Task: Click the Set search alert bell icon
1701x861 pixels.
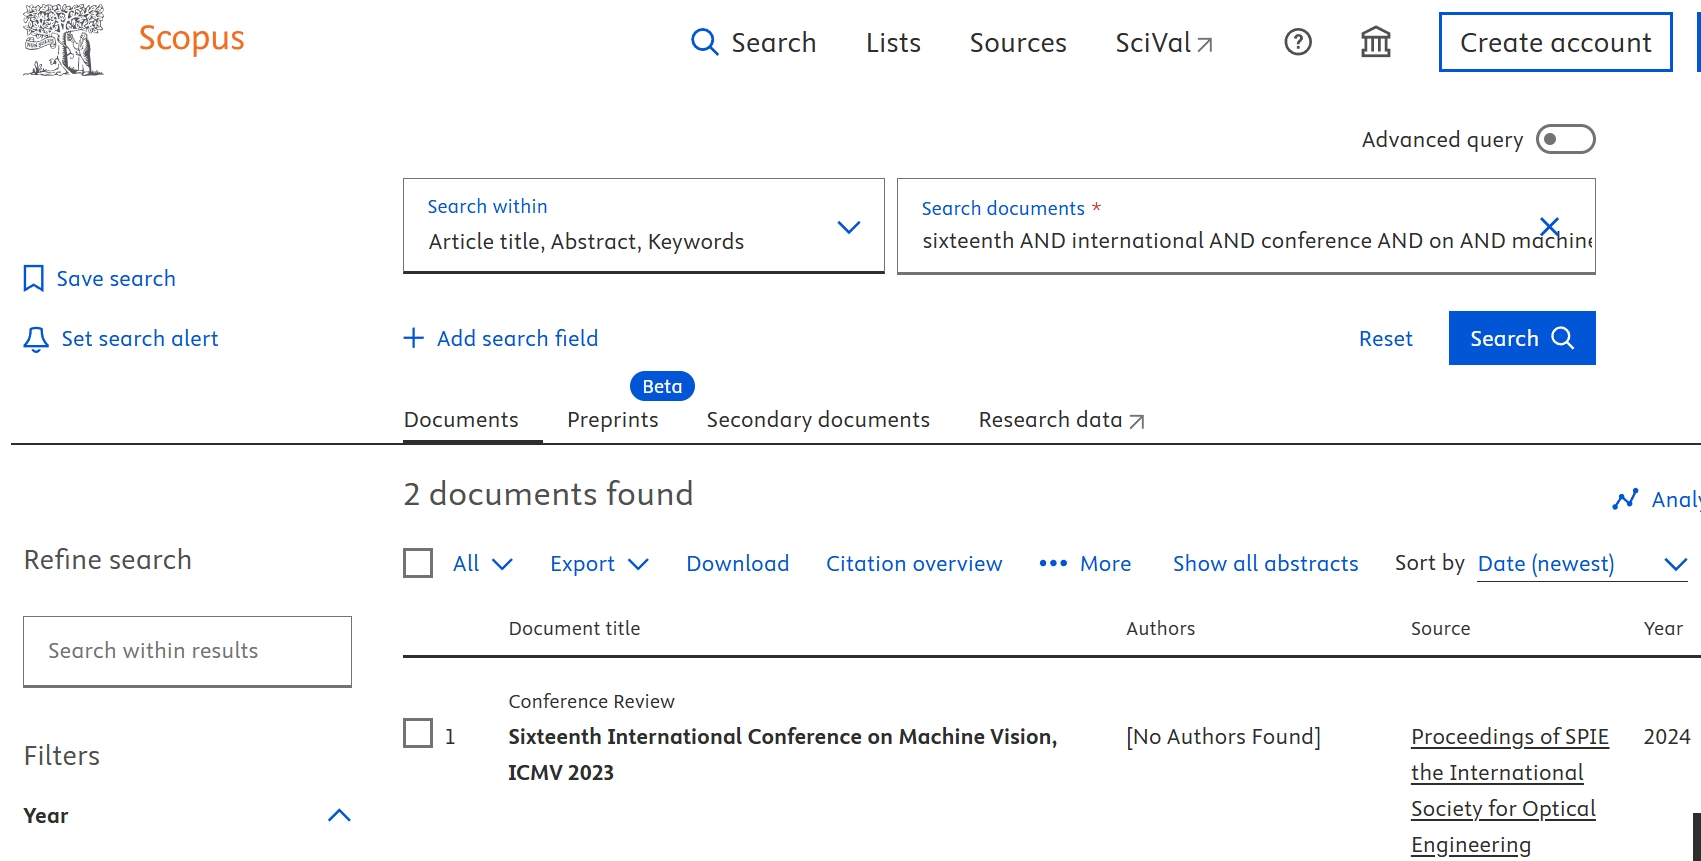Action: [36, 339]
